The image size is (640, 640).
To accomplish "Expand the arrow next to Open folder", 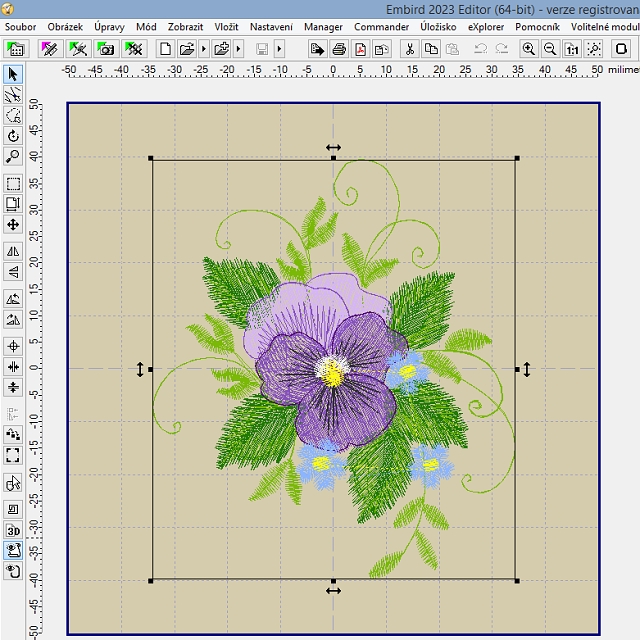I will pos(204,48).
